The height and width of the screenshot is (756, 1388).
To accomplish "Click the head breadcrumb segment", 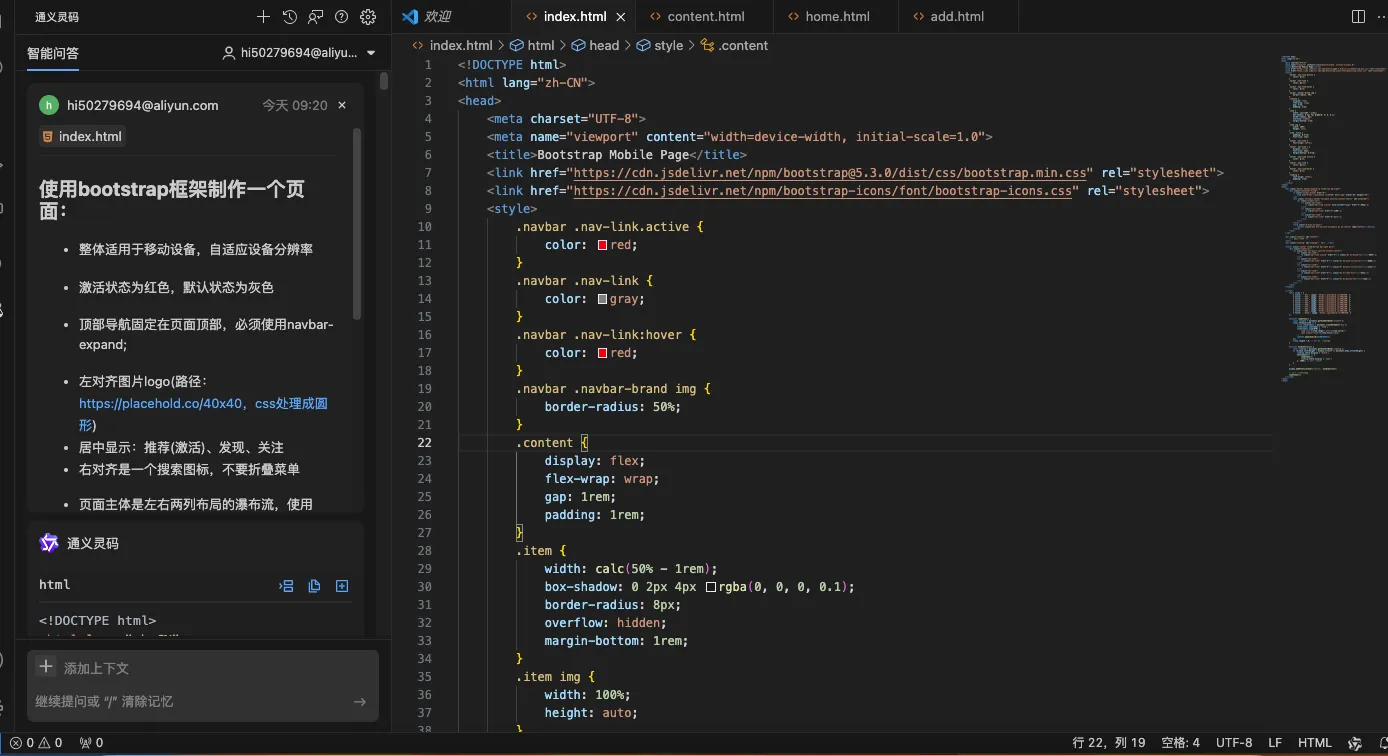I will (x=596, y=45).
